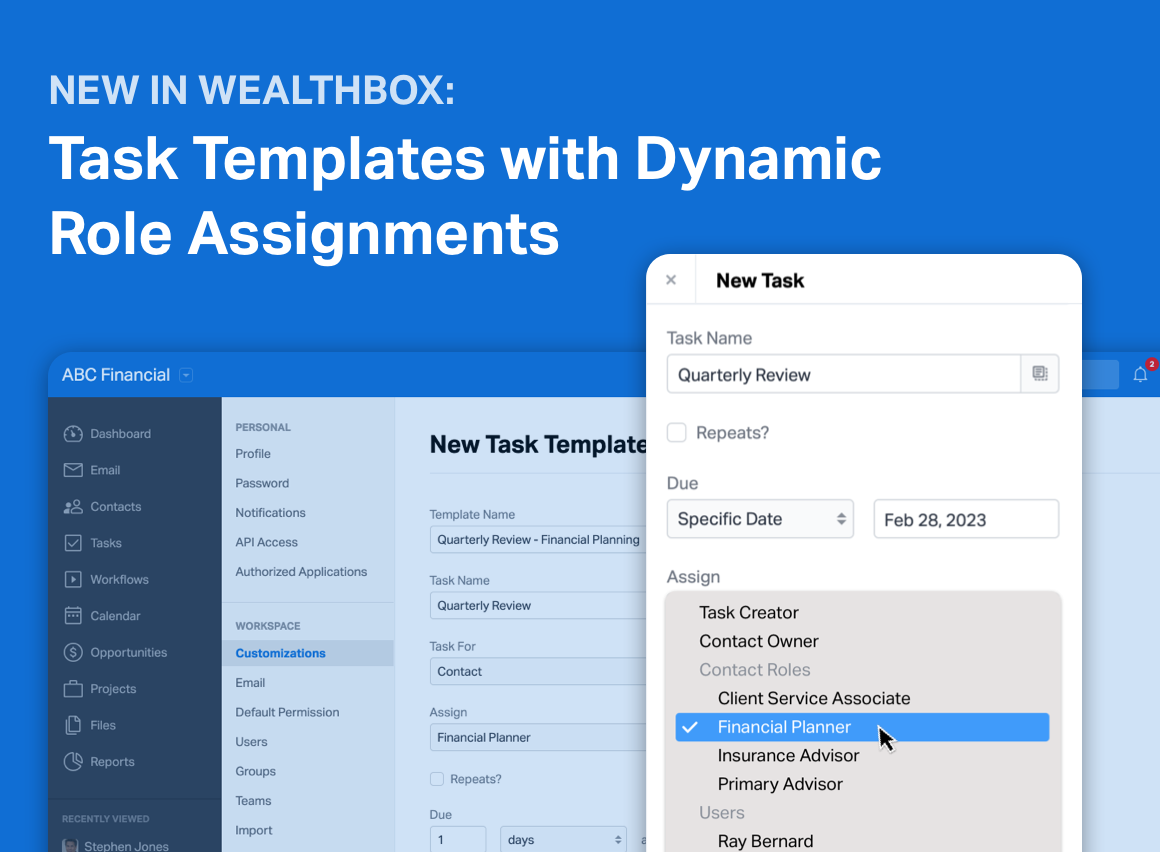Open Password settings link
Screen dimensions: 1160x852
coord(262,483)
